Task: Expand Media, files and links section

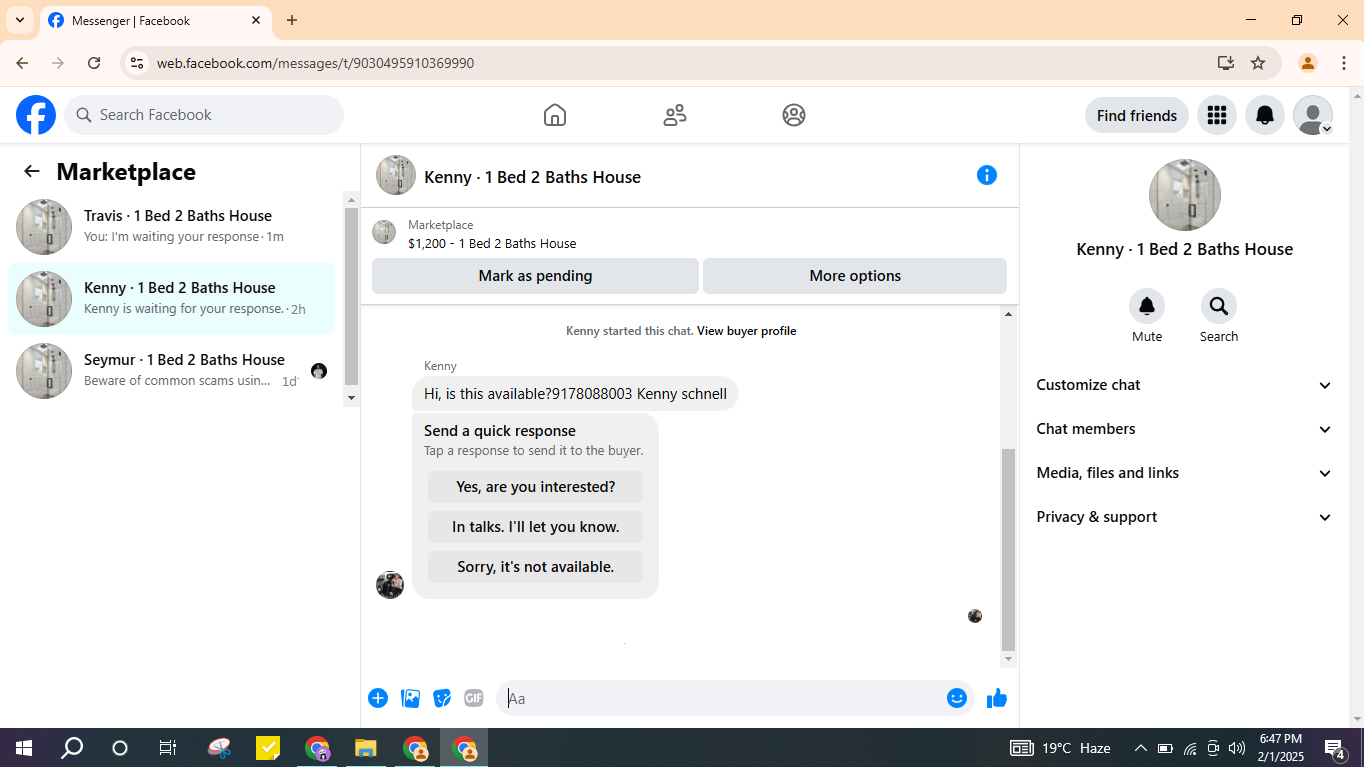Action: 1185,473
